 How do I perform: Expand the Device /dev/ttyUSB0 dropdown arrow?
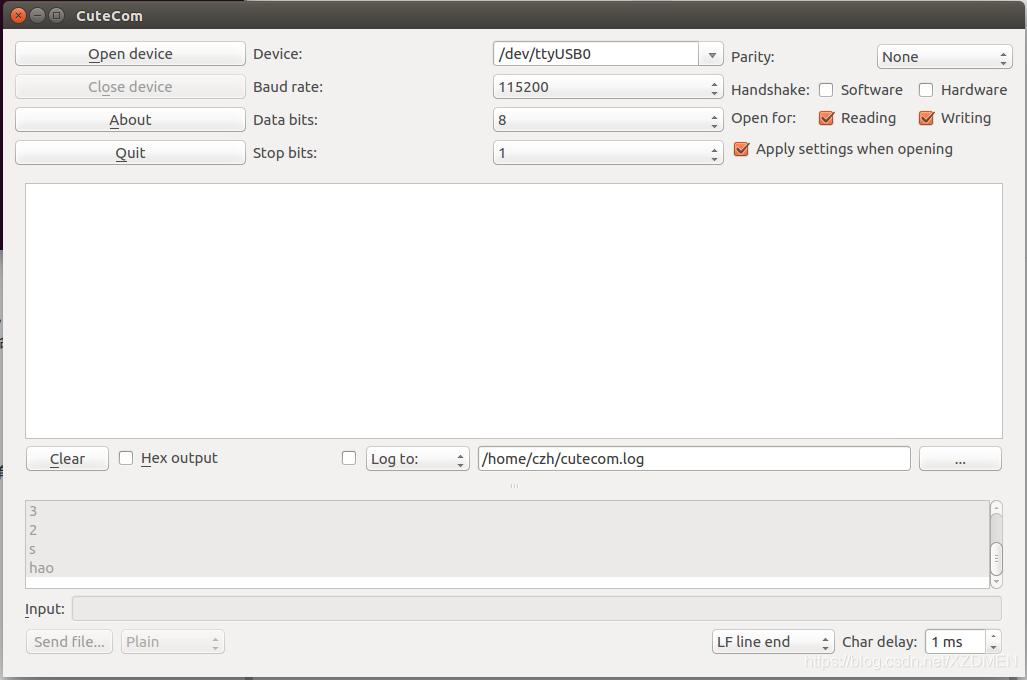(711, 54)
